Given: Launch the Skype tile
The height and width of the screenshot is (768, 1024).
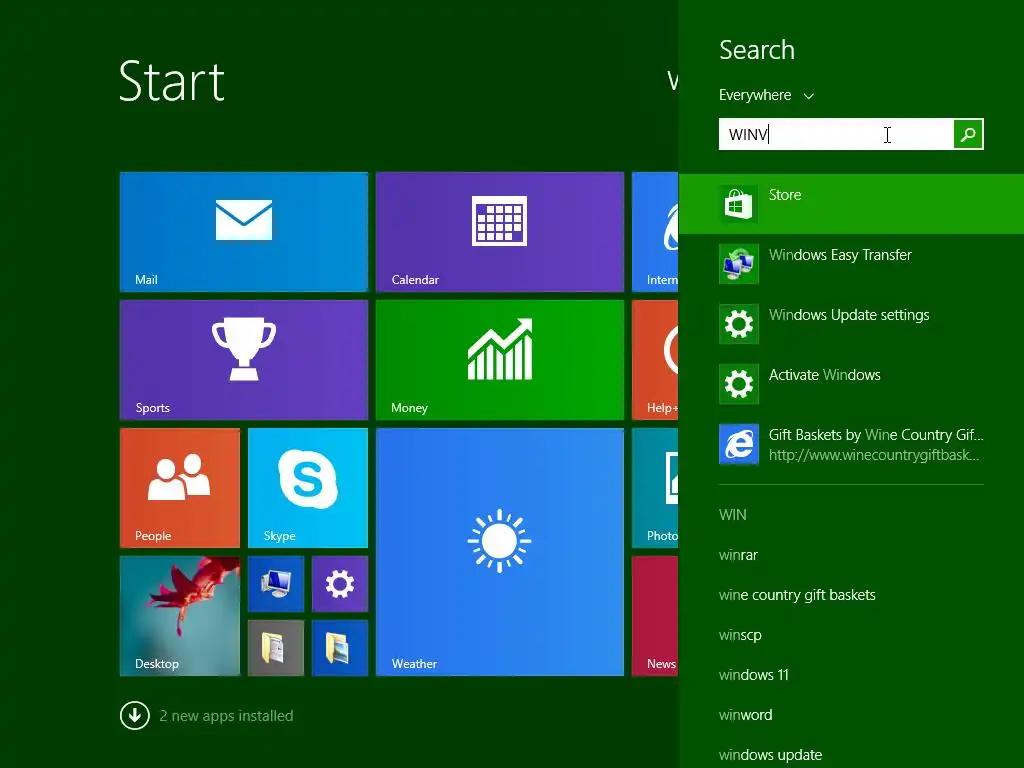Looking at the screenshot, I should pos(308,488).
